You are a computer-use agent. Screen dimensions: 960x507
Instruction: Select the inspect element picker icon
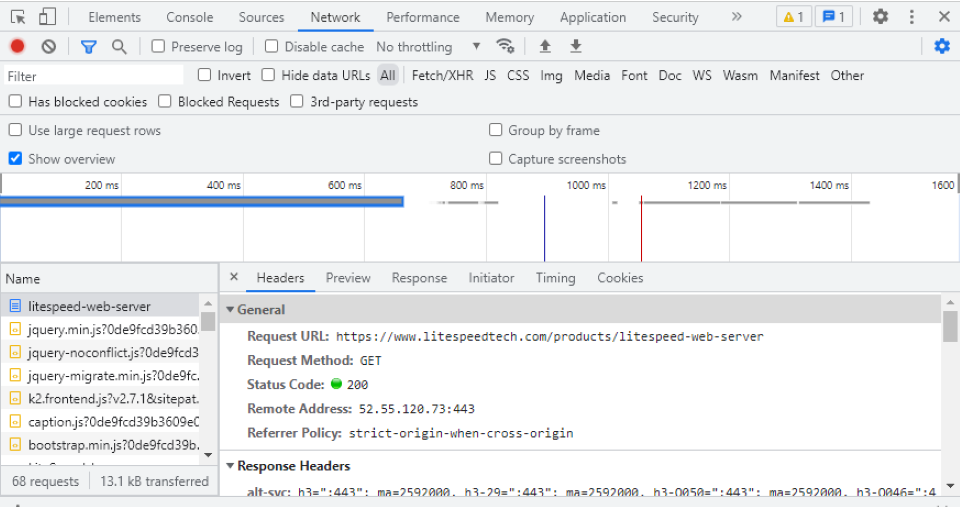point(18,17)
